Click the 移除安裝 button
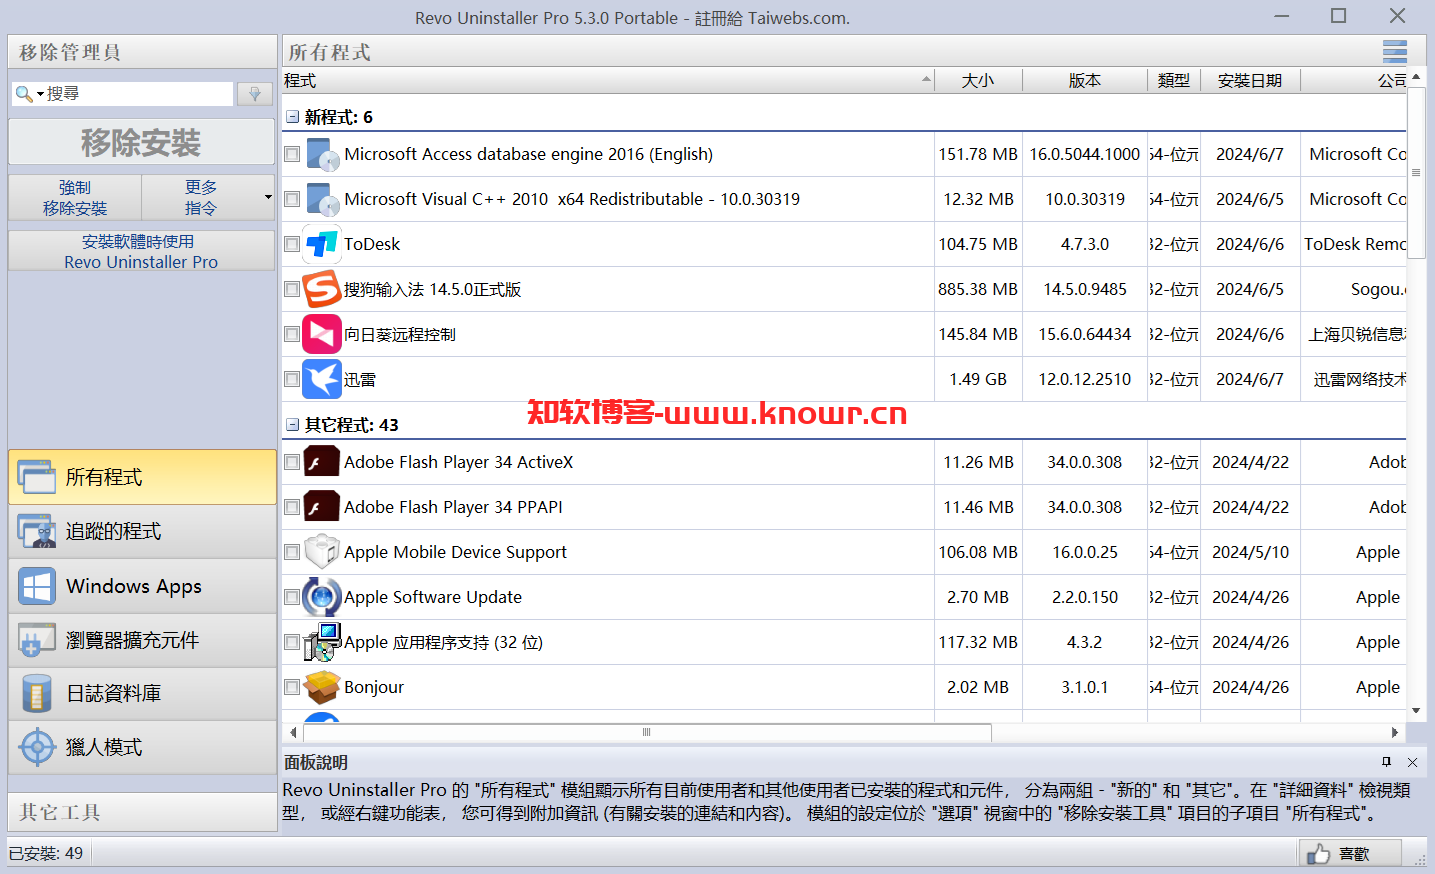1435x874 pixels. click(141, 142)
